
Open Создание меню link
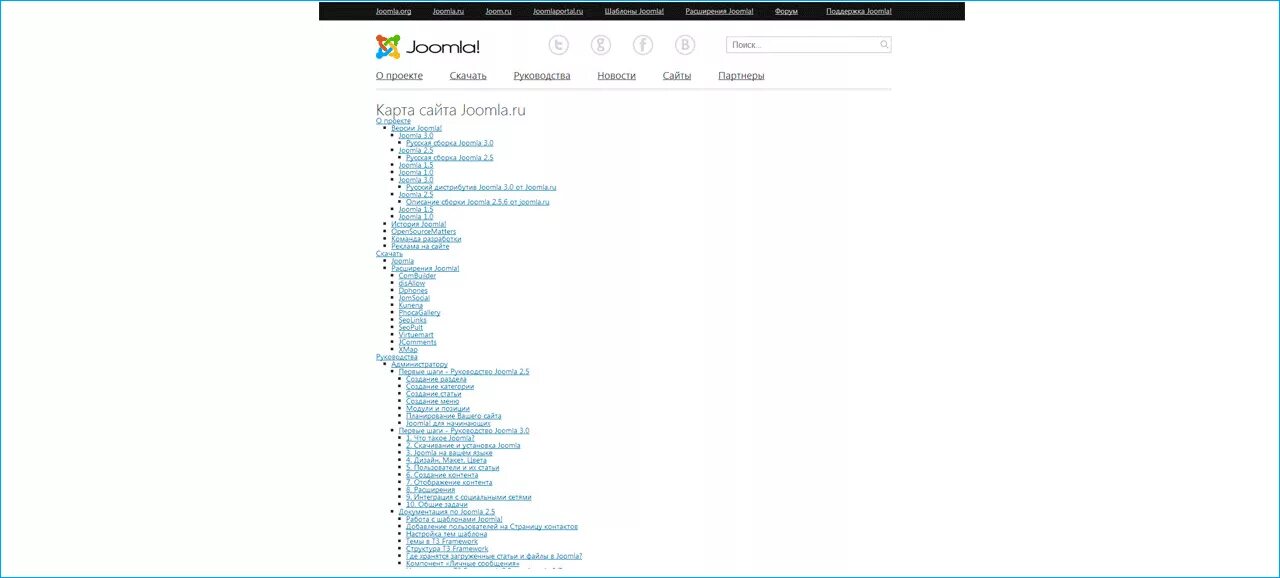coord(432,401)
